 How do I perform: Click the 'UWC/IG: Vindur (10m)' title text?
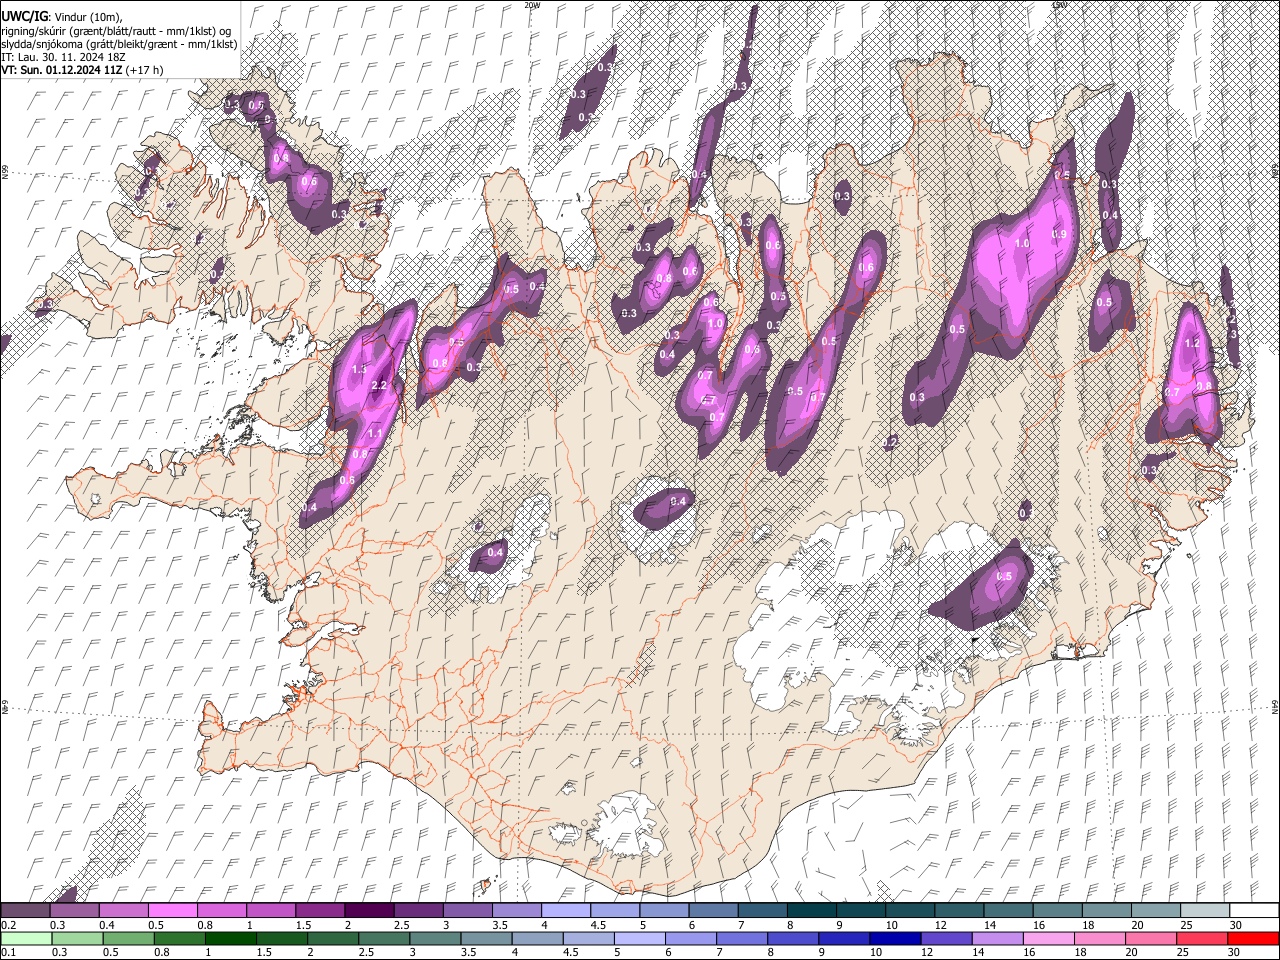(62, 17)
